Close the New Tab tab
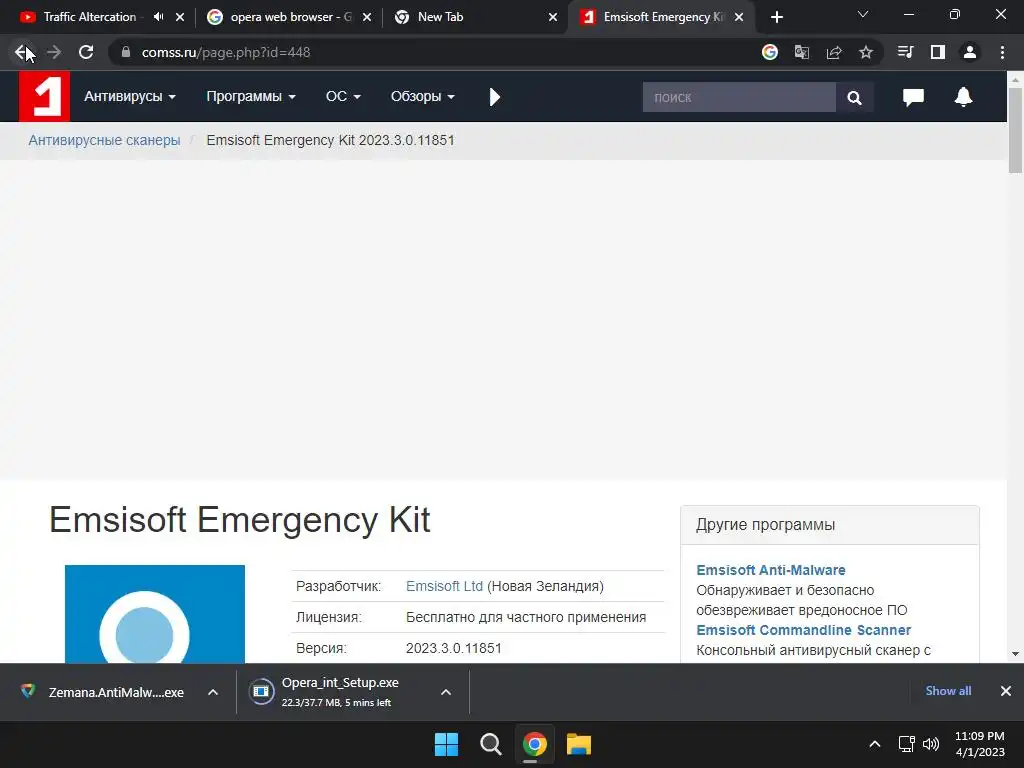This screenshot has width=1024, height=768. point(553,17)
